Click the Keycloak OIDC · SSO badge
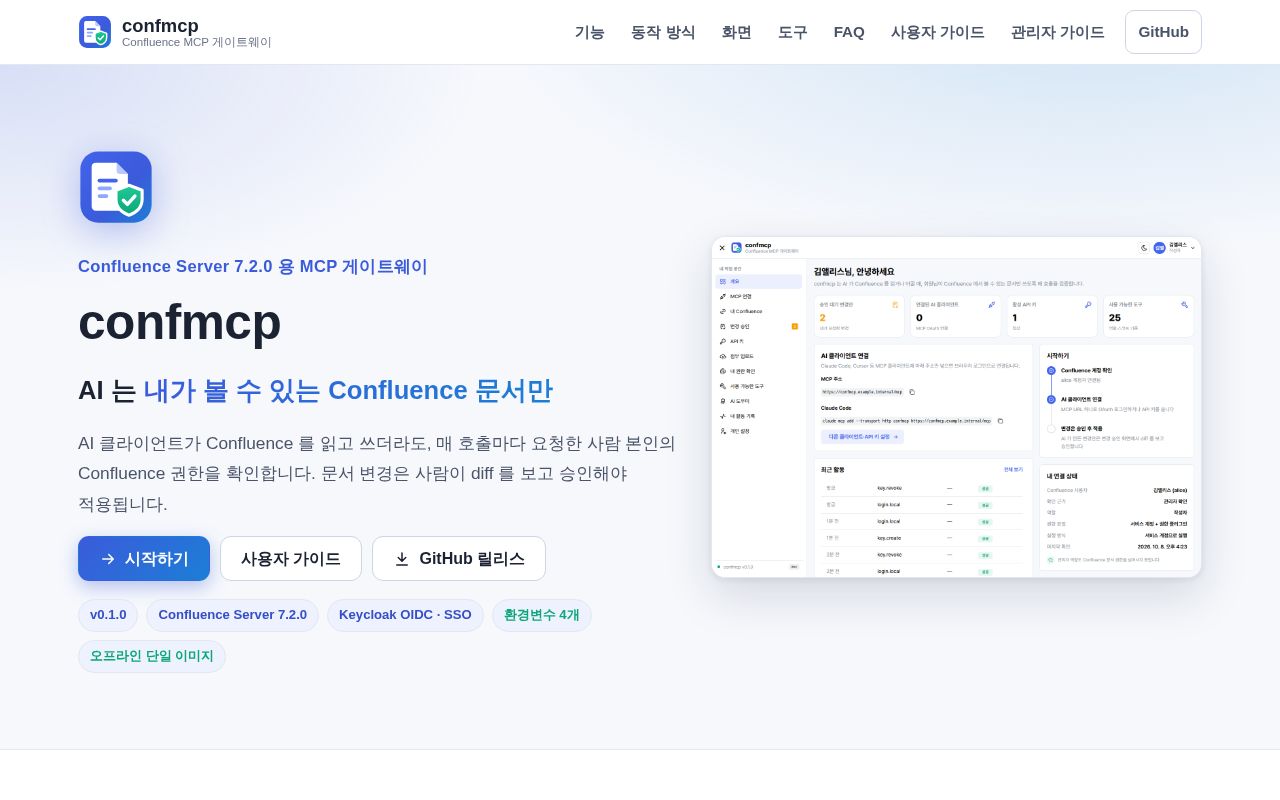Viewport: 1280px width, 800px height. click(x=405, y=615)
